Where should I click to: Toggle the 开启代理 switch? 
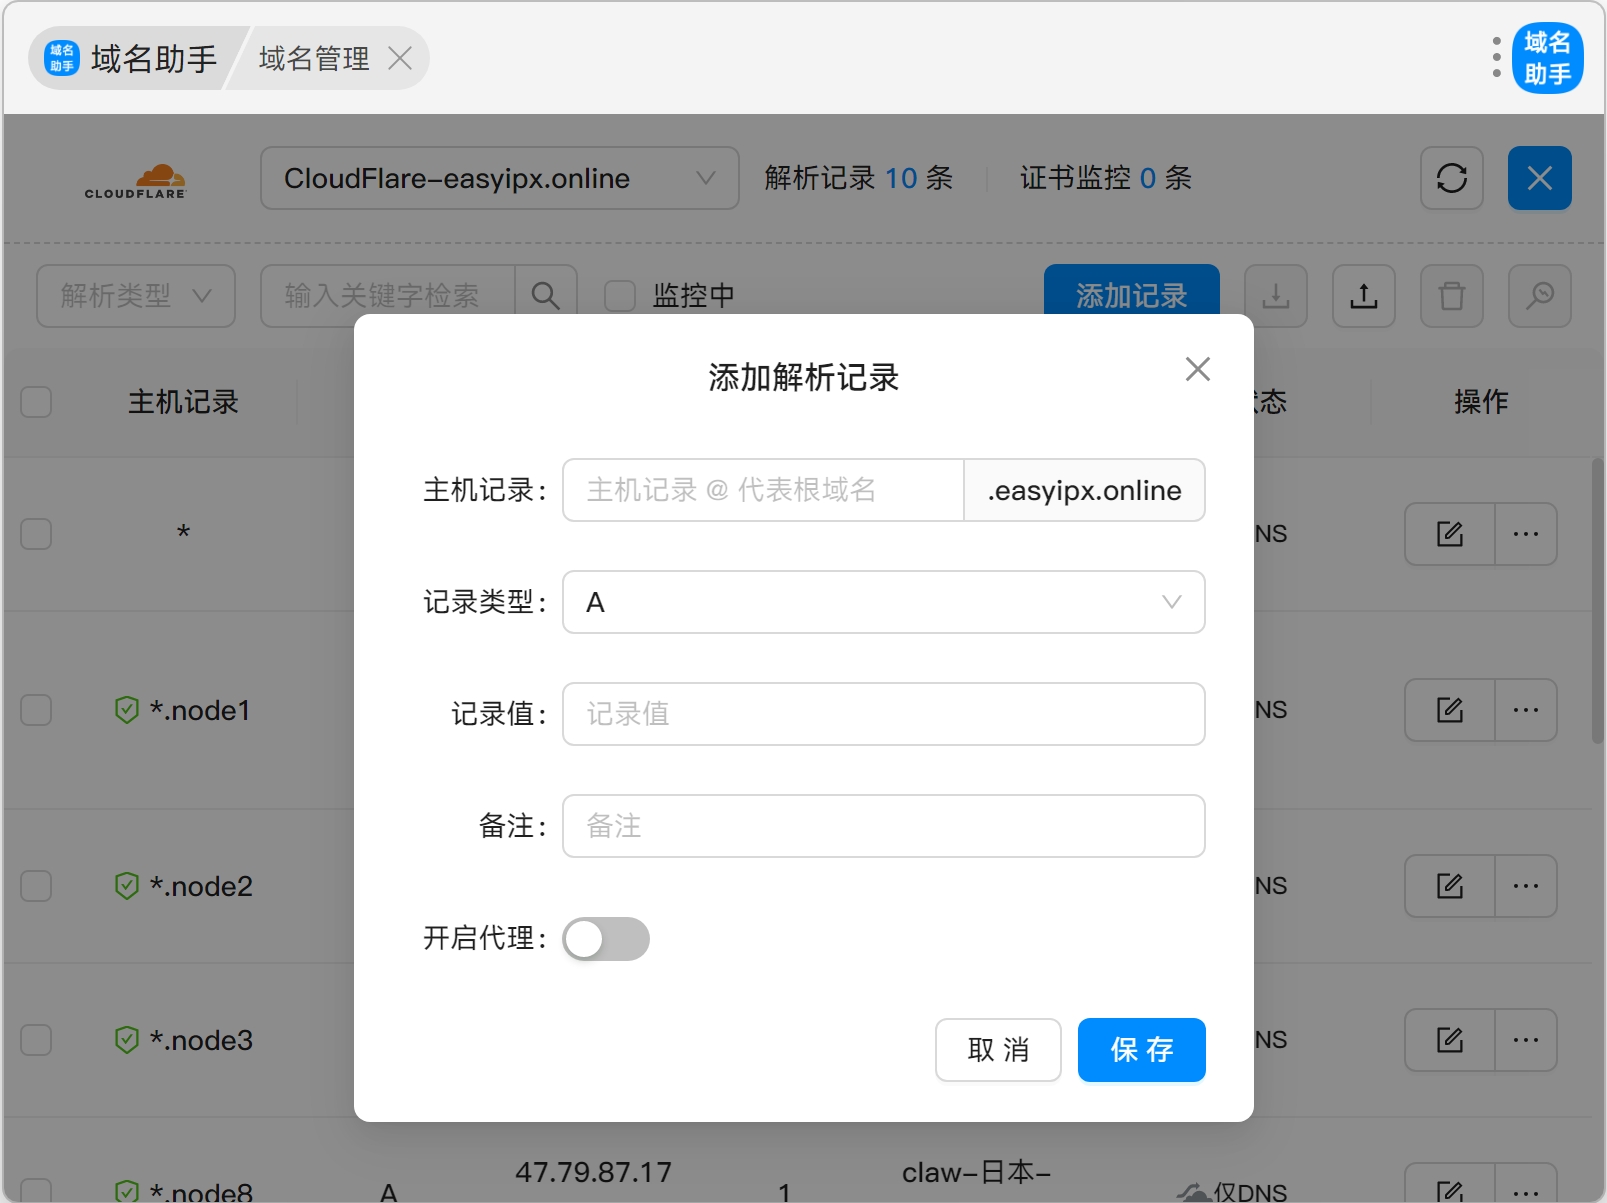click(x=606, y=939)
